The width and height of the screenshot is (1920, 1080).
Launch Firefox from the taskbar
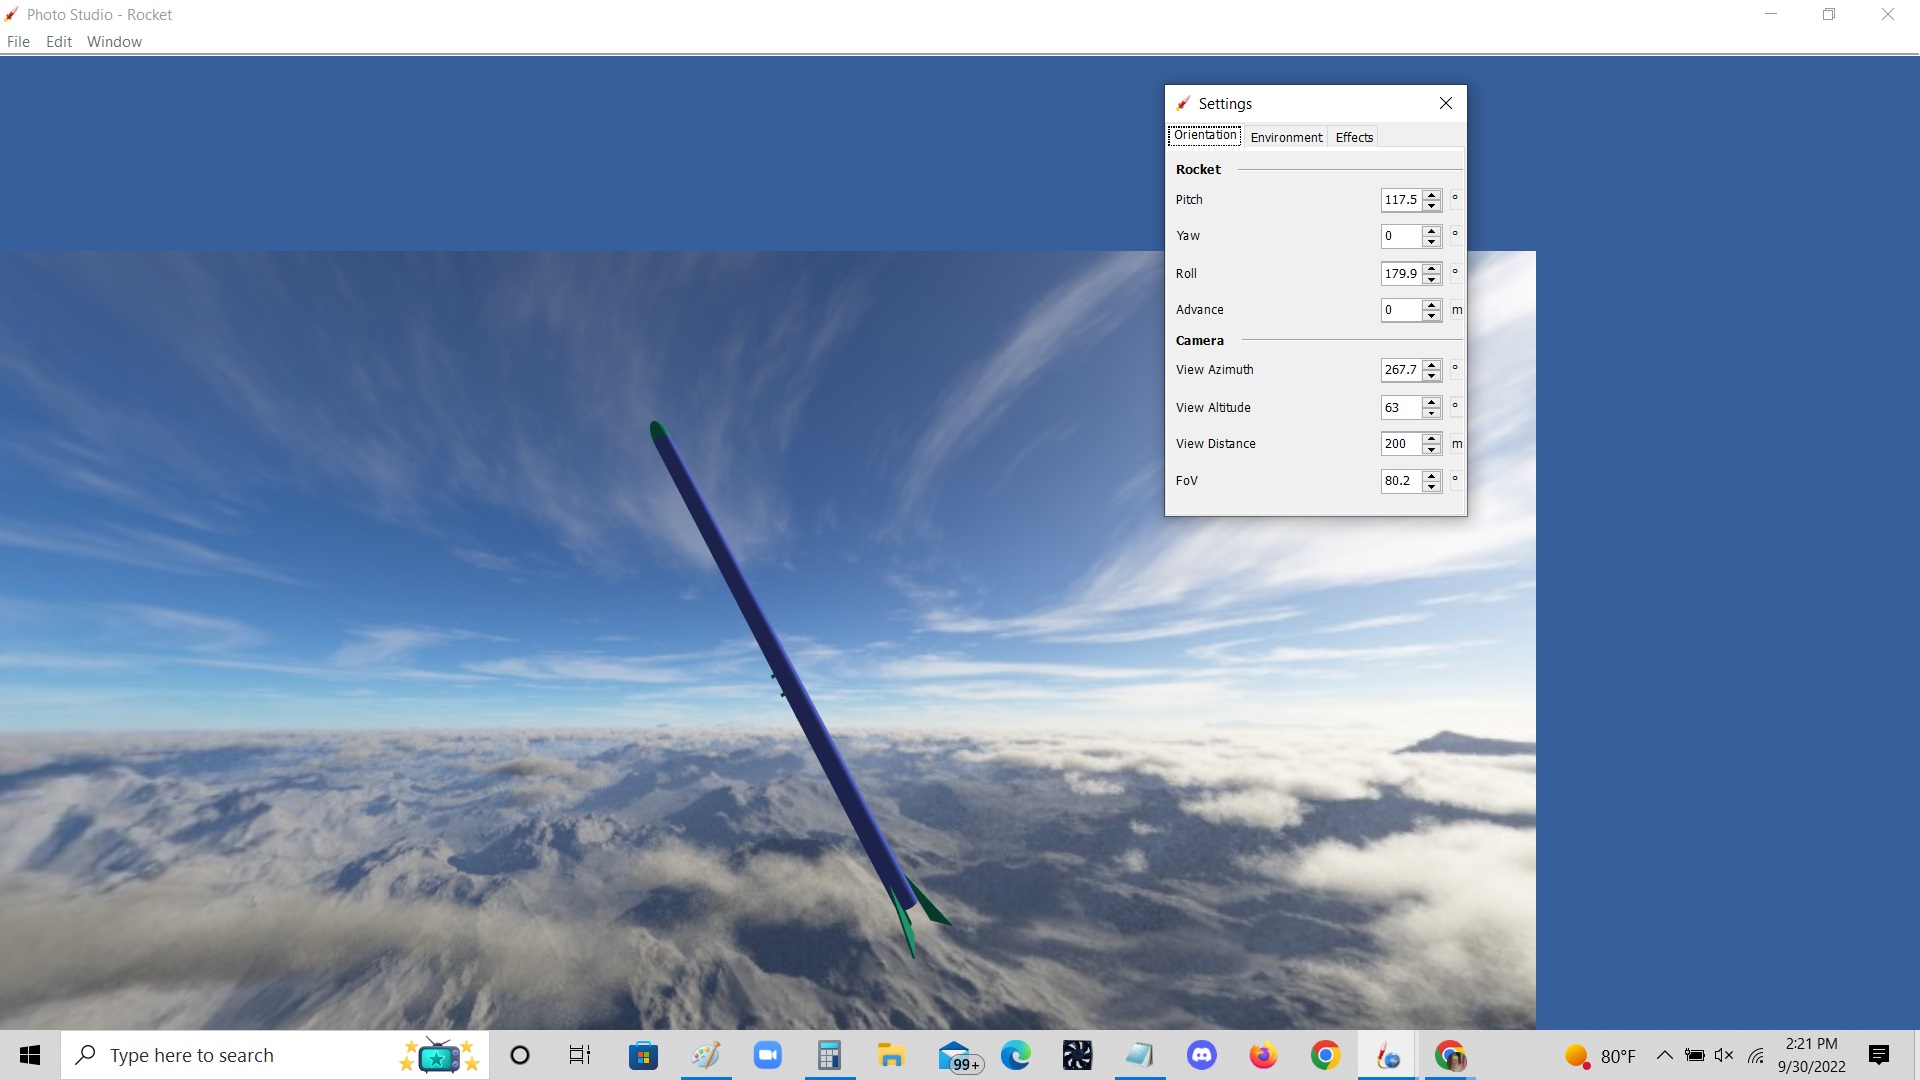click(x=1263, y=1055)
